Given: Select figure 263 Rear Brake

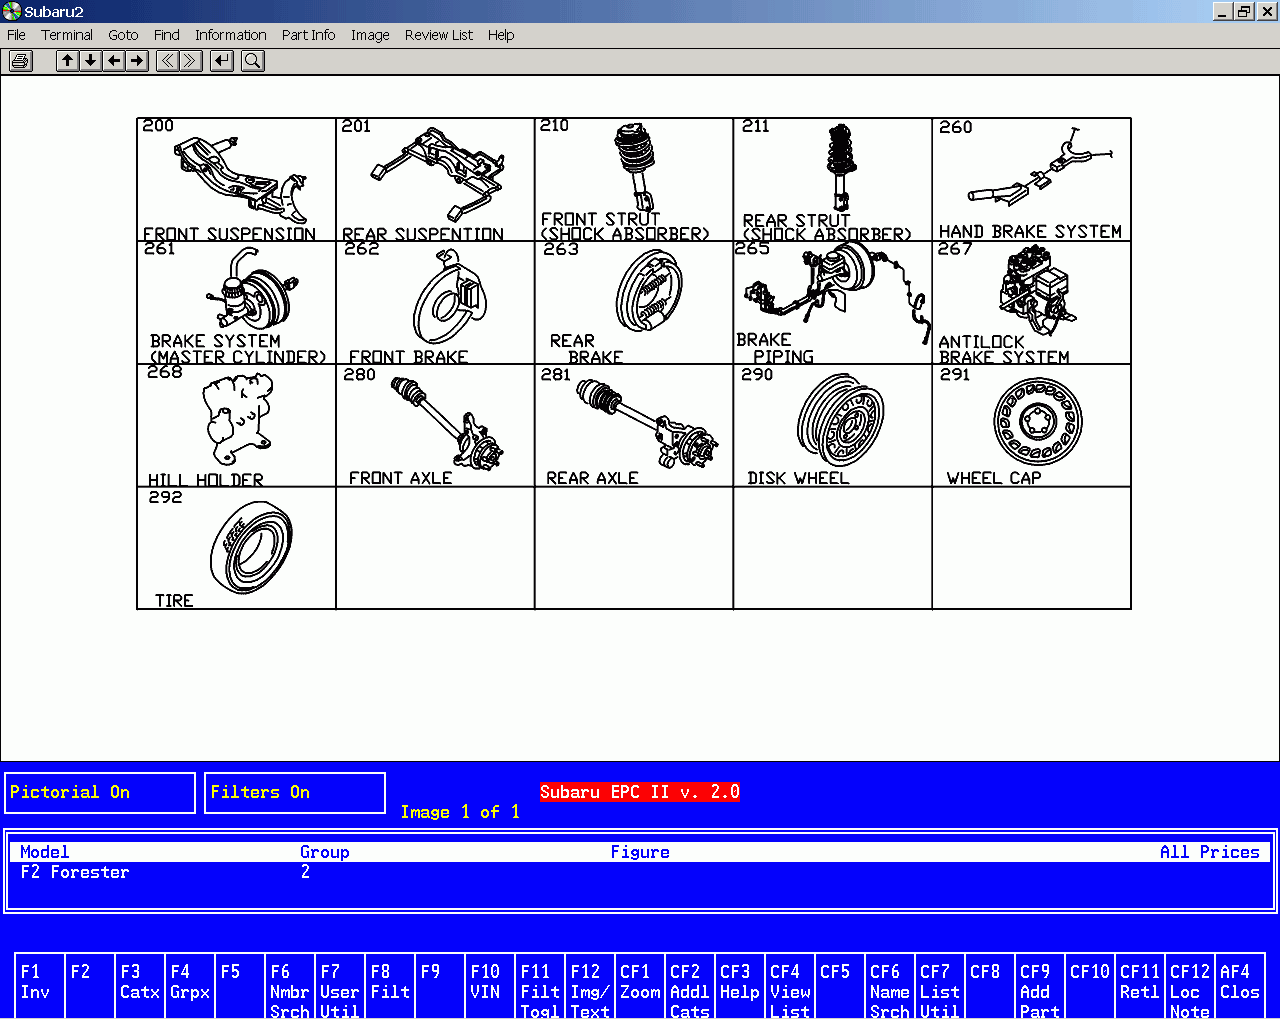Looking at the screenshot, I should click(x=634, y=303).
